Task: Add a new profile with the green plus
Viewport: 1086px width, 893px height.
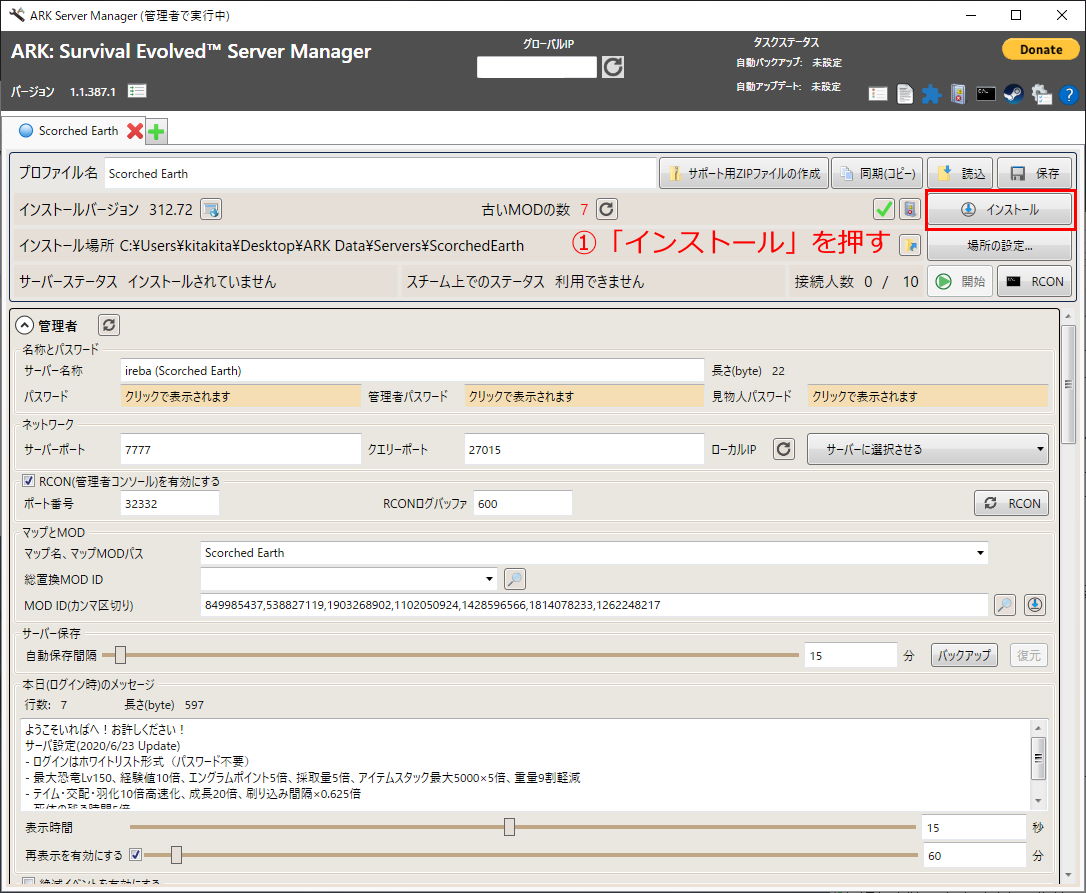Action: click(157, 131)
